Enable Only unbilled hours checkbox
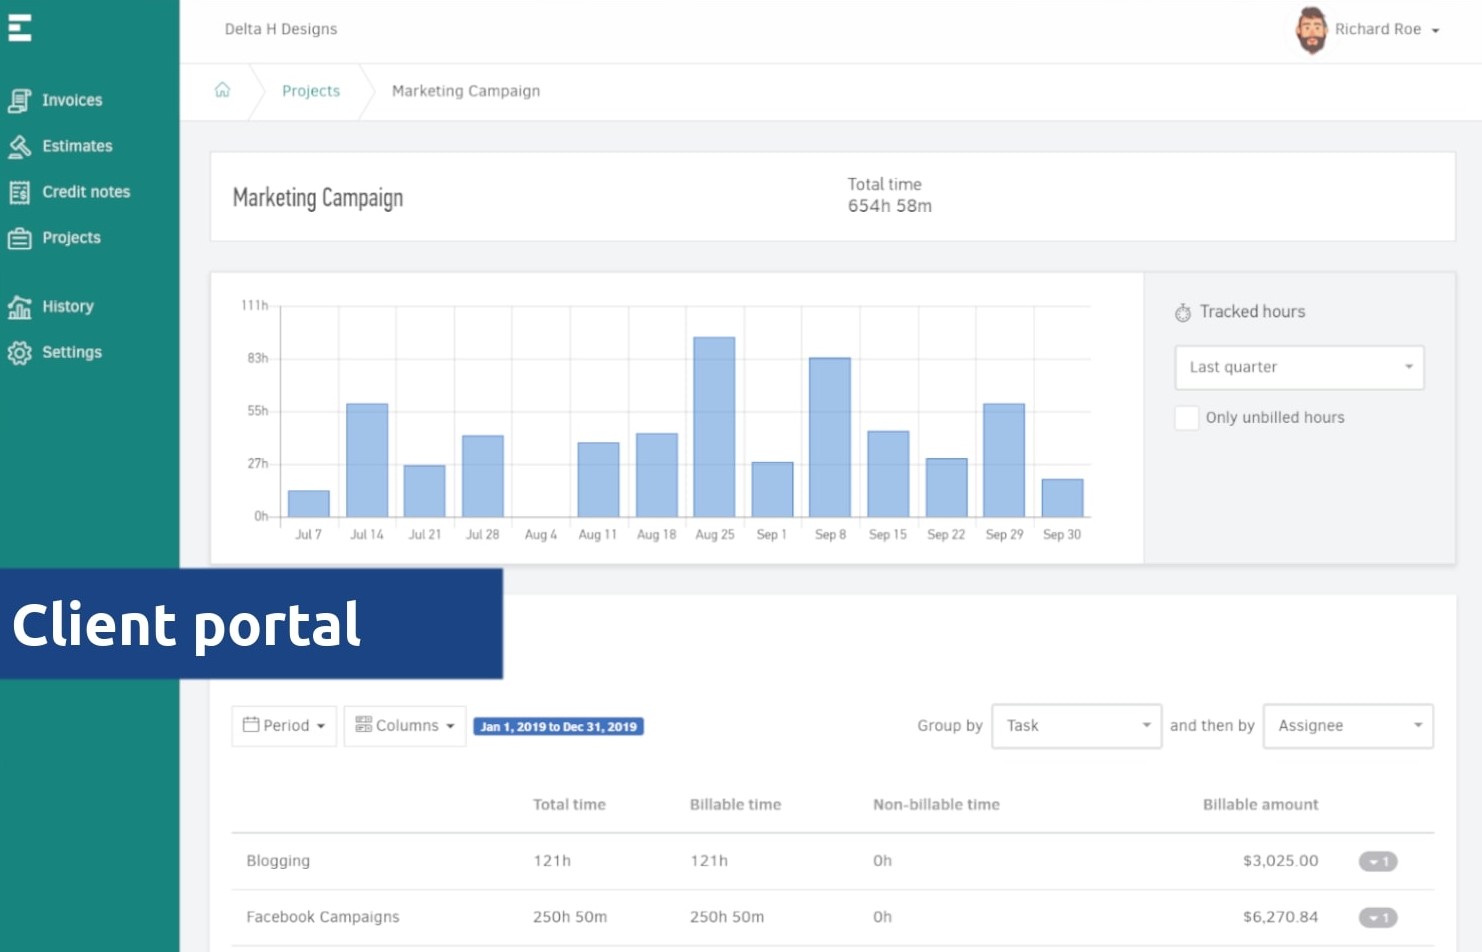The width and height of the screenshot is (1482, 952). point(1187,418)
